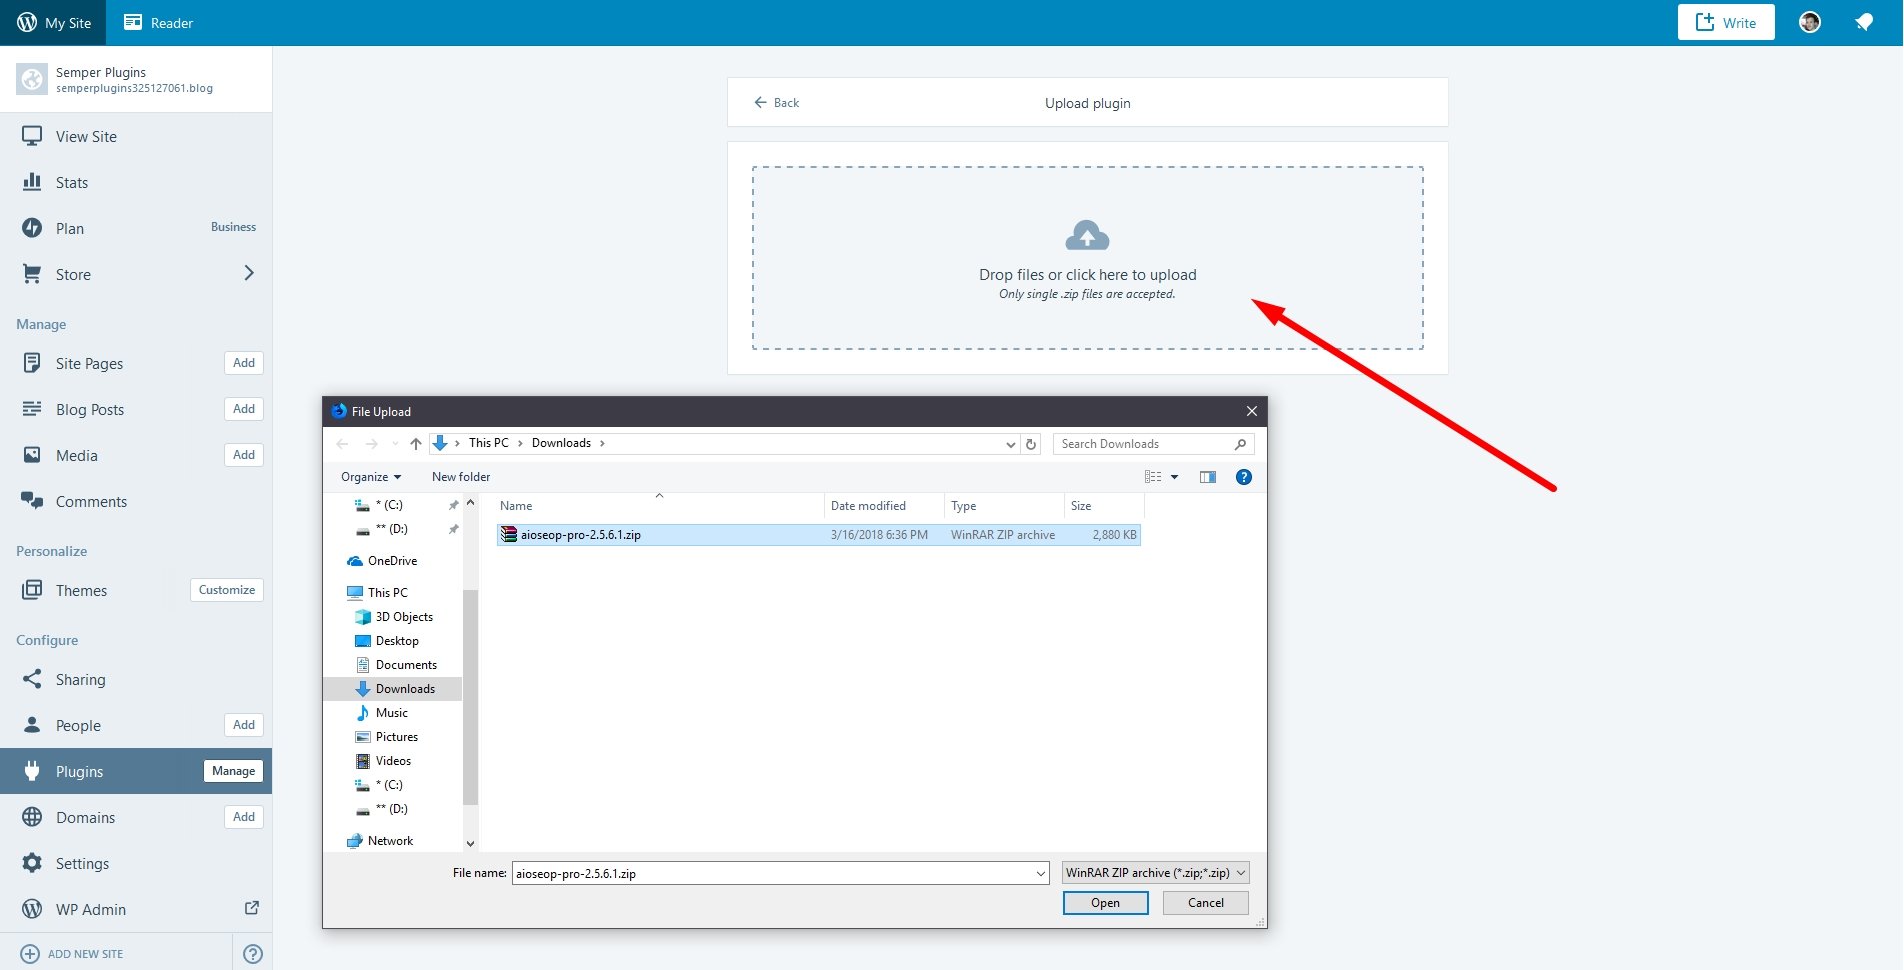Open the user profile avatar
Viewport: 1904px width, 970px height.
[1810, 22]
